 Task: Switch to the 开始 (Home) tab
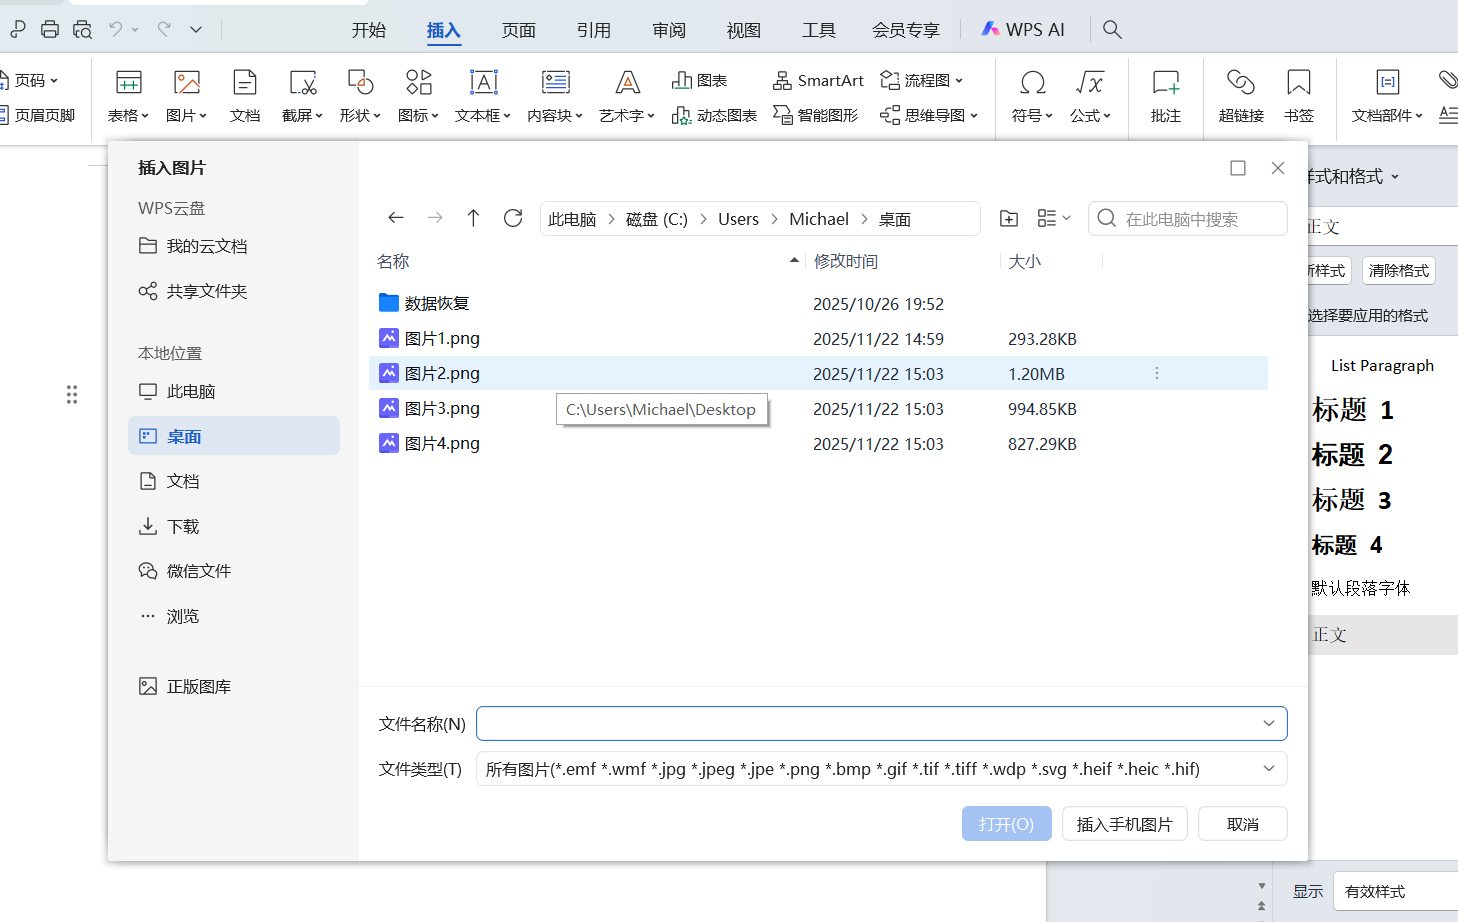368,30
